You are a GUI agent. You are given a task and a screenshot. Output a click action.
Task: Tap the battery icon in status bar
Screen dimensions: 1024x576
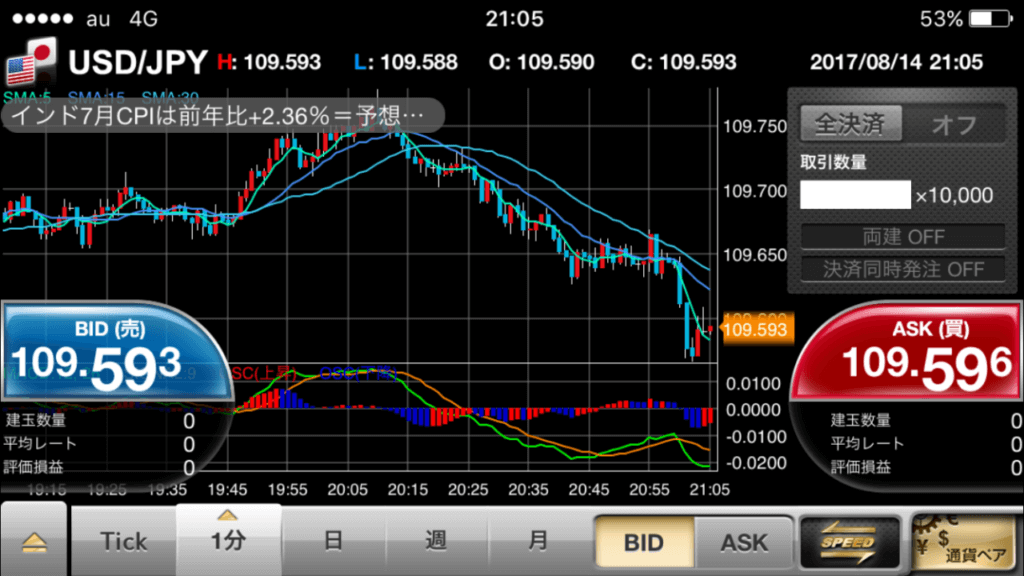point(991,18)
